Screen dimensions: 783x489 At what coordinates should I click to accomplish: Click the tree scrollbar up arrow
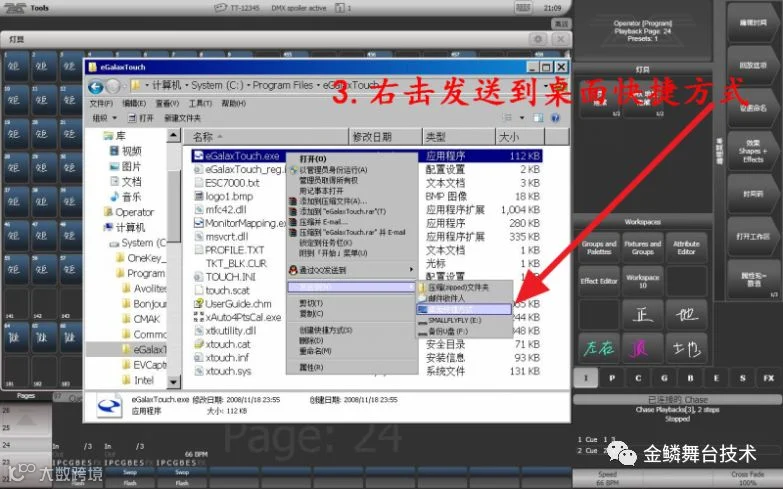(173, 135)
